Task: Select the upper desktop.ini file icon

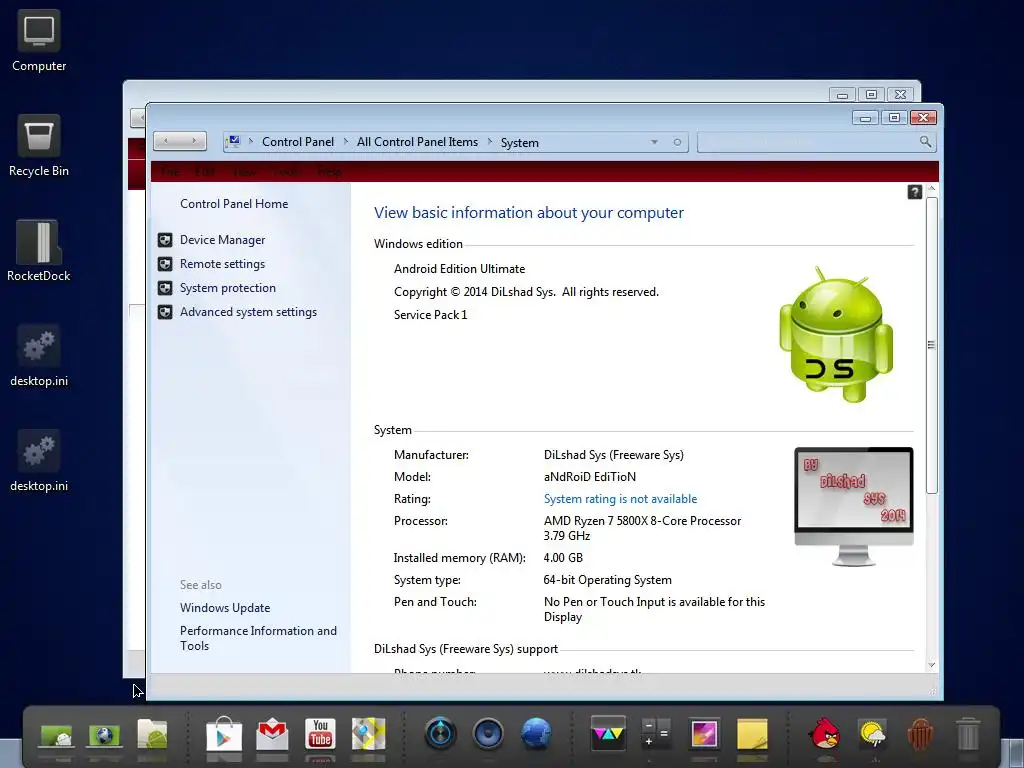Action: tap(39, 356)
